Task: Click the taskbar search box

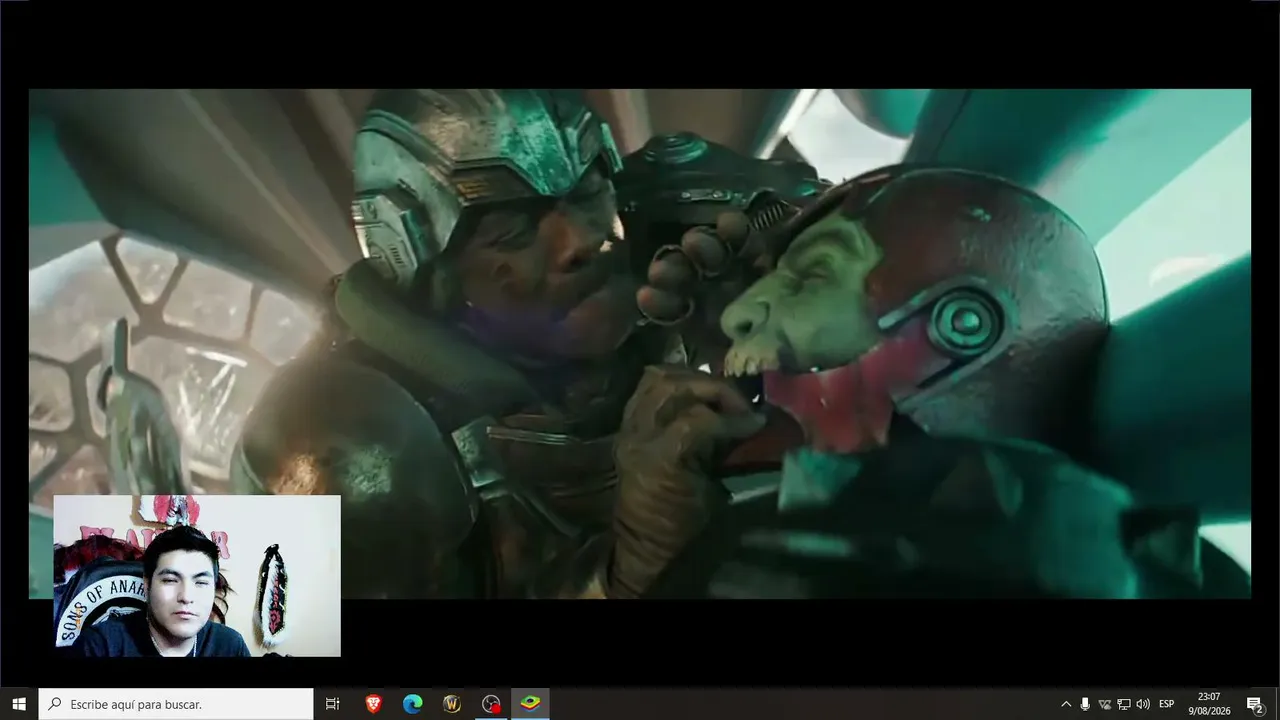Action: 176,704
